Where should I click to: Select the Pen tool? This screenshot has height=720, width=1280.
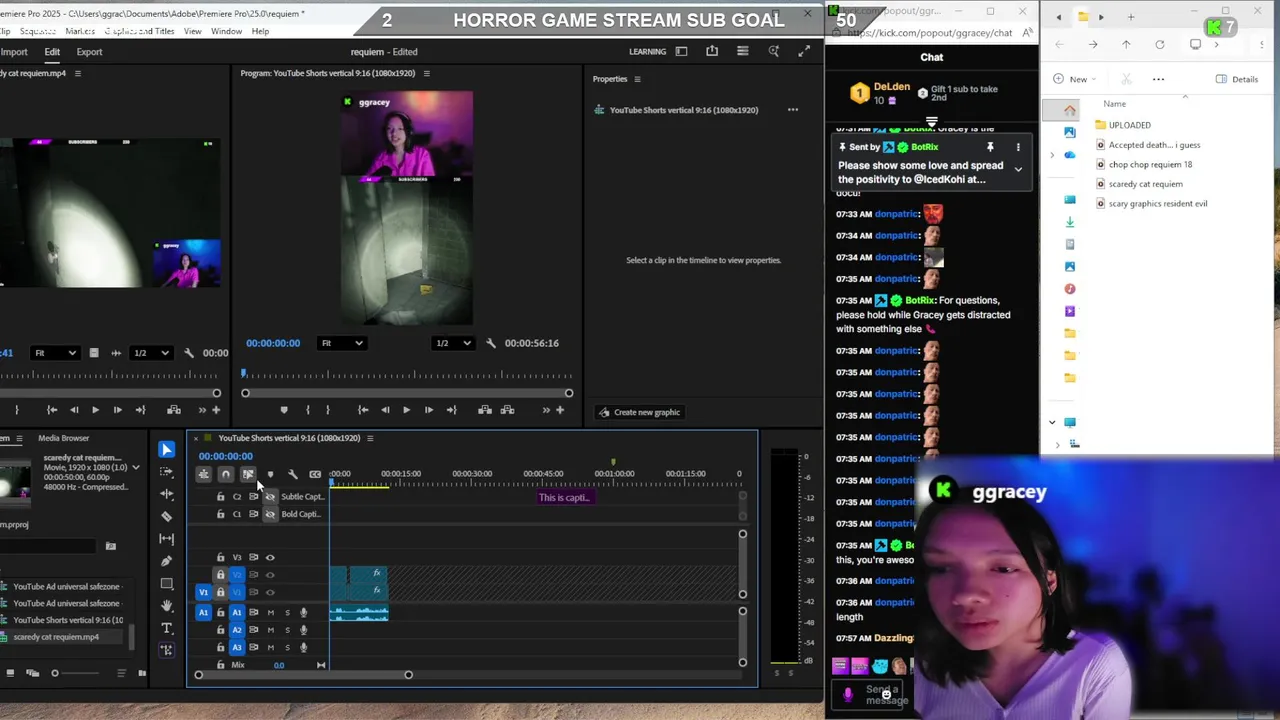pyautogui.click(x=166, y=560)
